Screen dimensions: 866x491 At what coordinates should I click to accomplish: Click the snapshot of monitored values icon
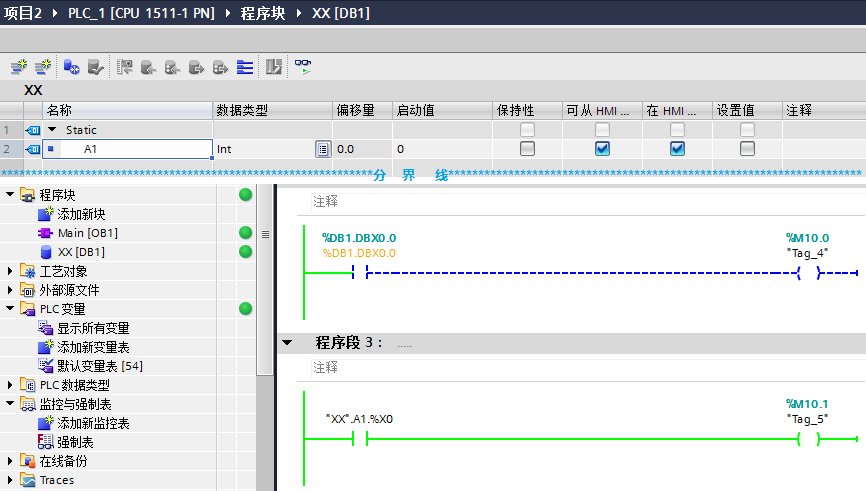[x=124, y=67]
